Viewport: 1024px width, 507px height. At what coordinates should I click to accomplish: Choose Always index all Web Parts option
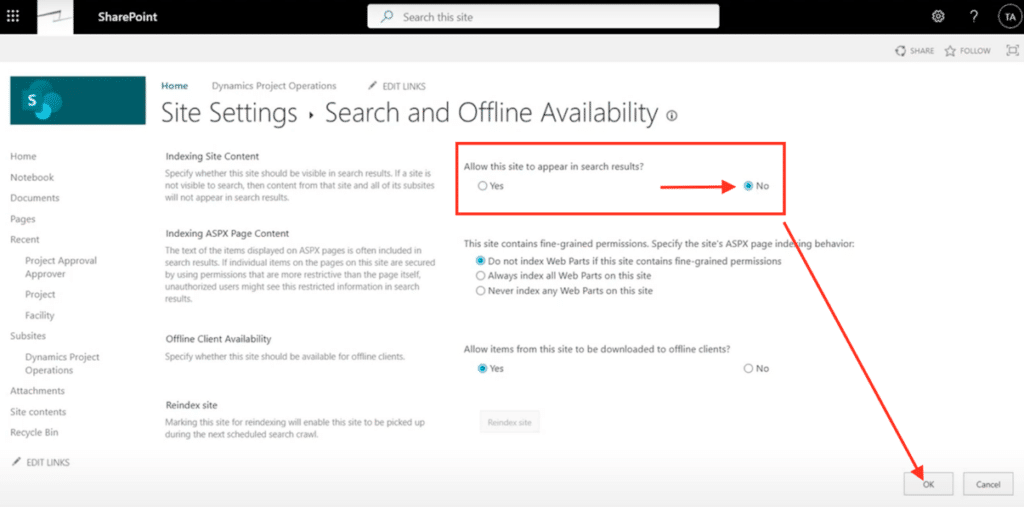(482, 275)
